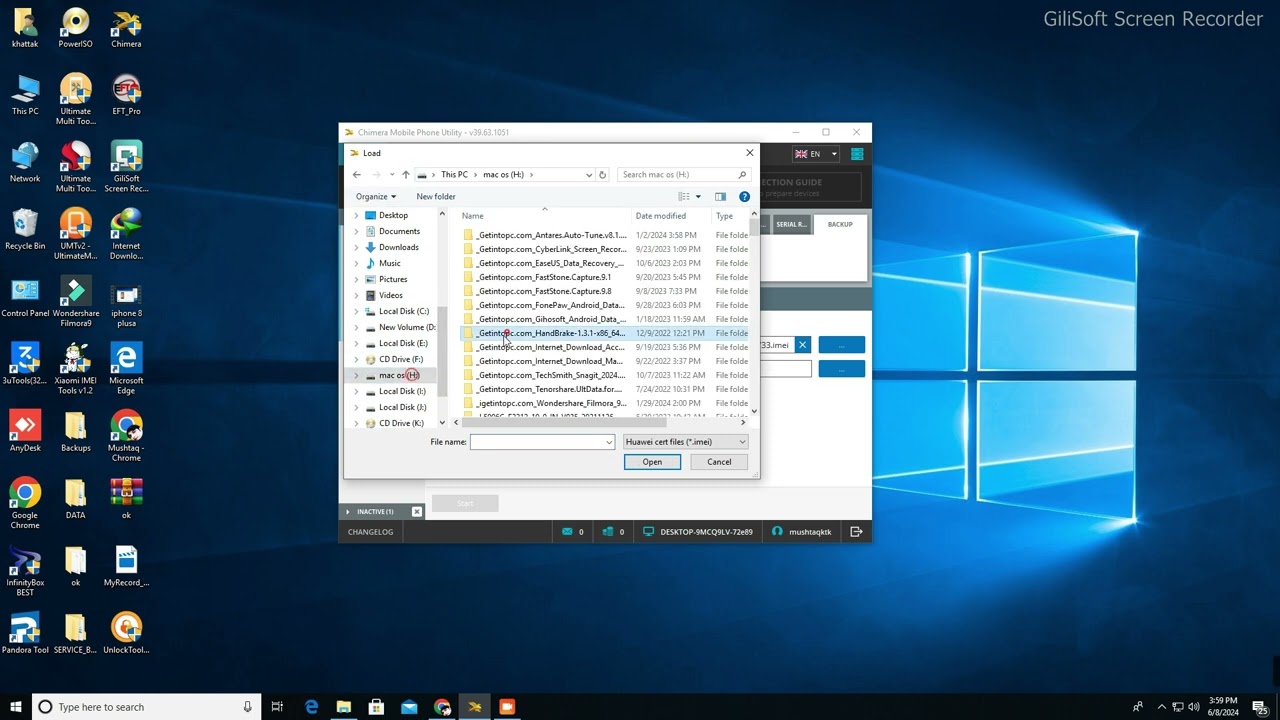Go up one folder level in Load dialog
The width and height of the screenshot is (1280, 720).
pos(405,175)
